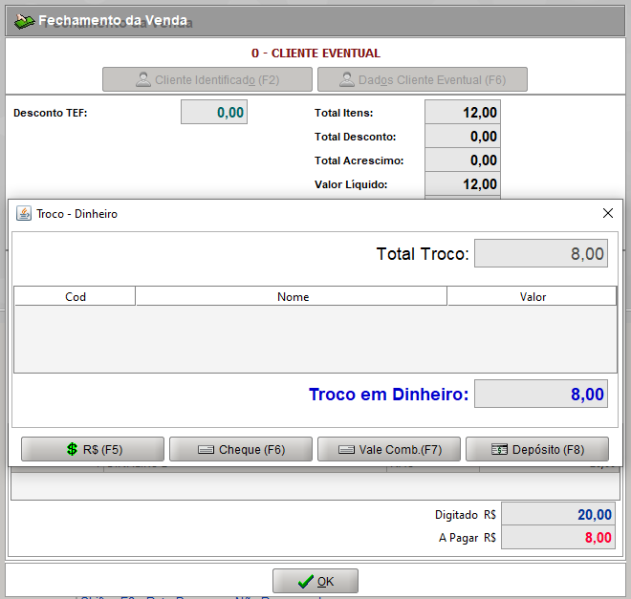Open Dados Cliente Eventual (F6)
631x599 pixels.
(x=422, y=80)
